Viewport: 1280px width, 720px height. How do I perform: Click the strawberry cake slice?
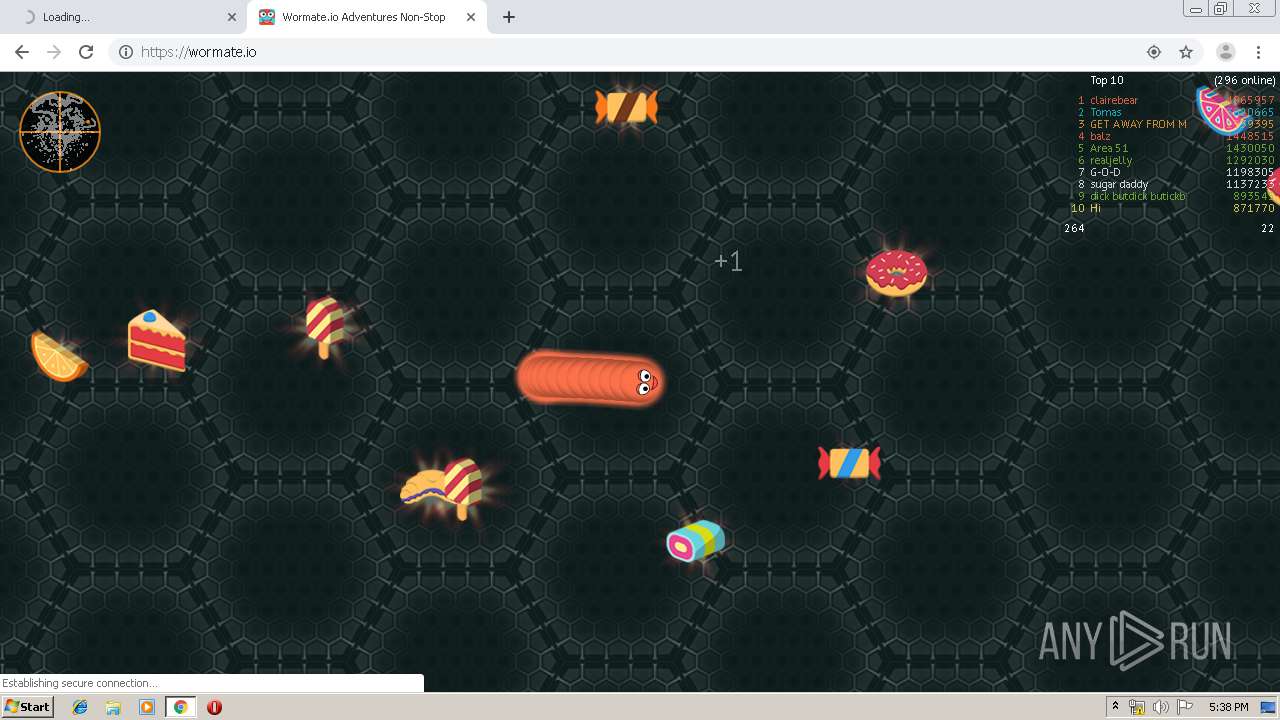point(157,340)
